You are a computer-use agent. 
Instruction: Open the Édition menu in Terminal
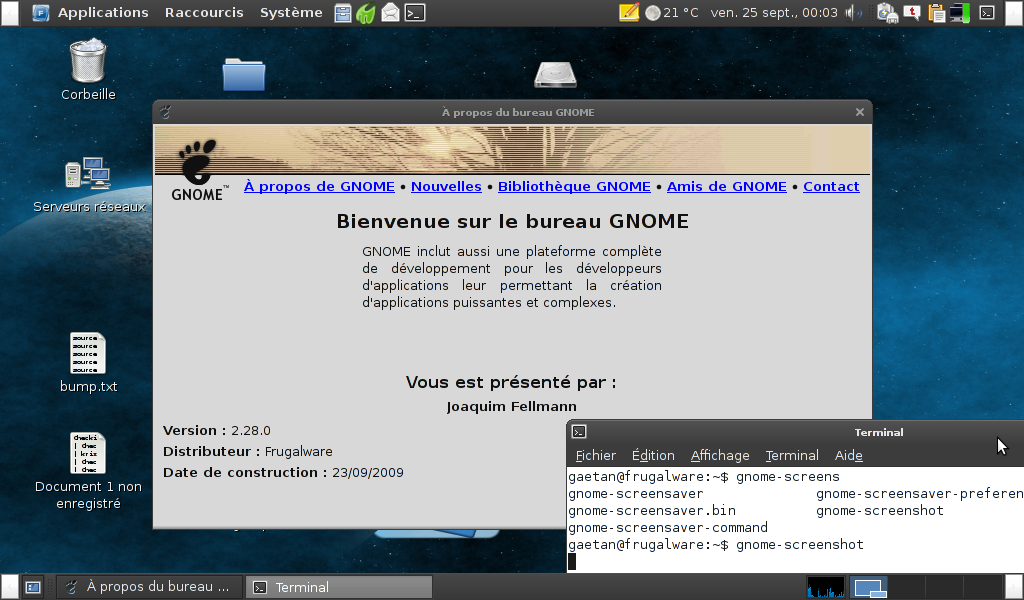[653, 456]
